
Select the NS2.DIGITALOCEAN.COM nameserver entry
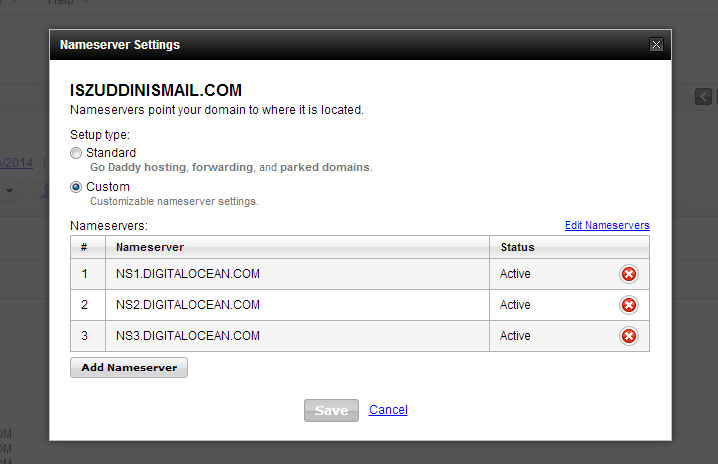[x=187, y=305]
